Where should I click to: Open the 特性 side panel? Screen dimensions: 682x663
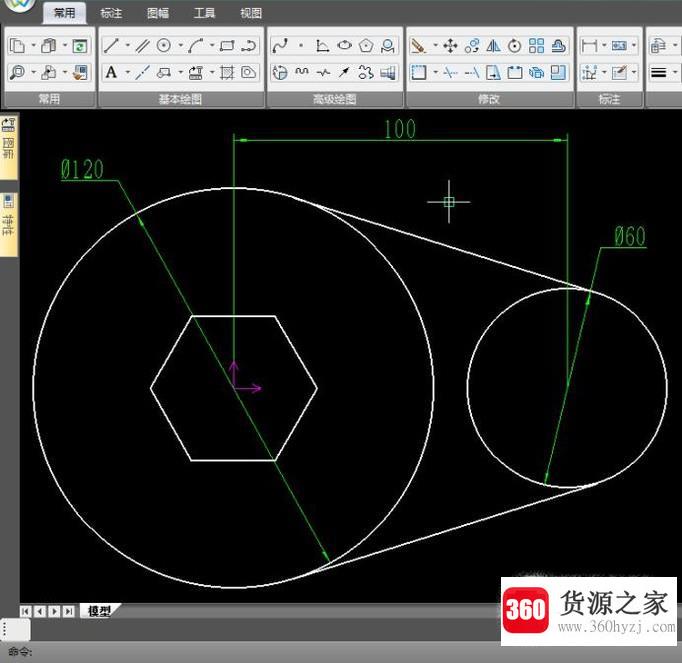click(8, 224)
